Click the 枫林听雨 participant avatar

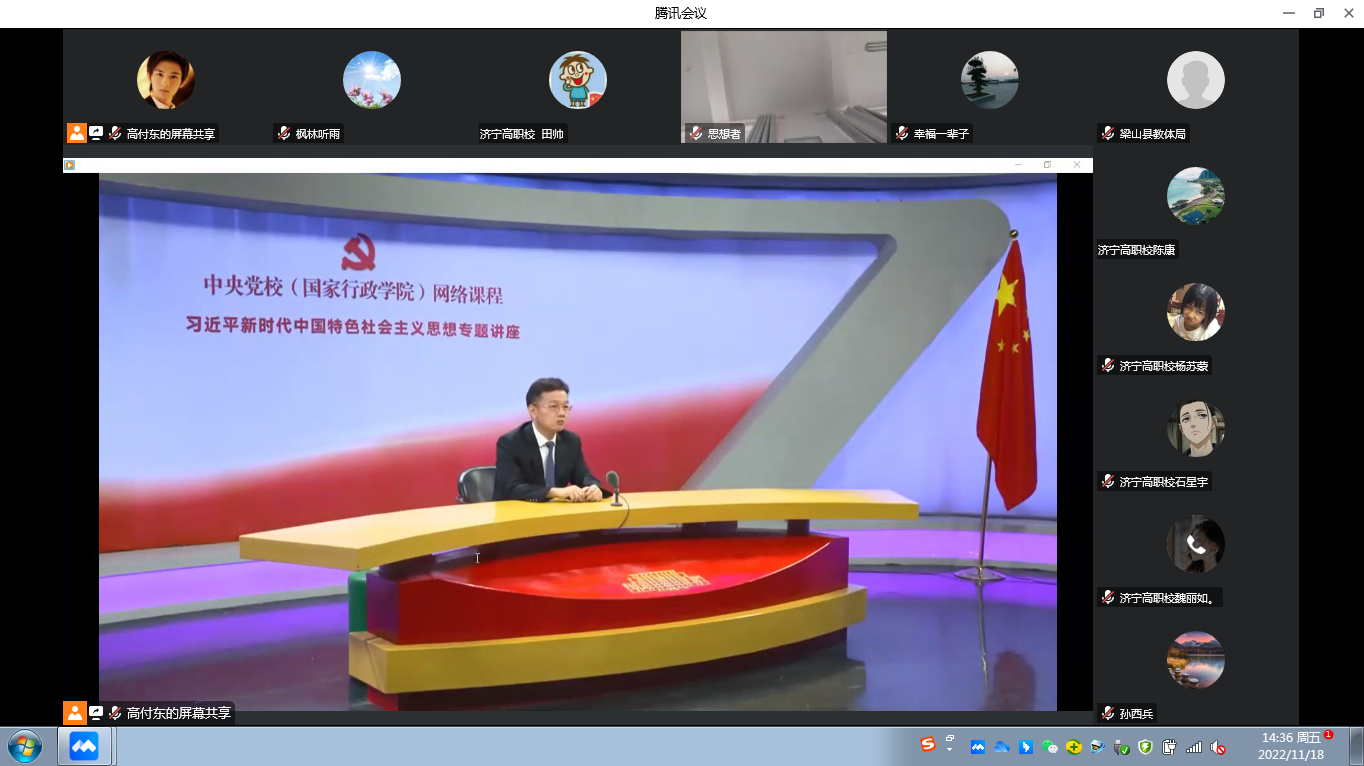tap(372, 80)
